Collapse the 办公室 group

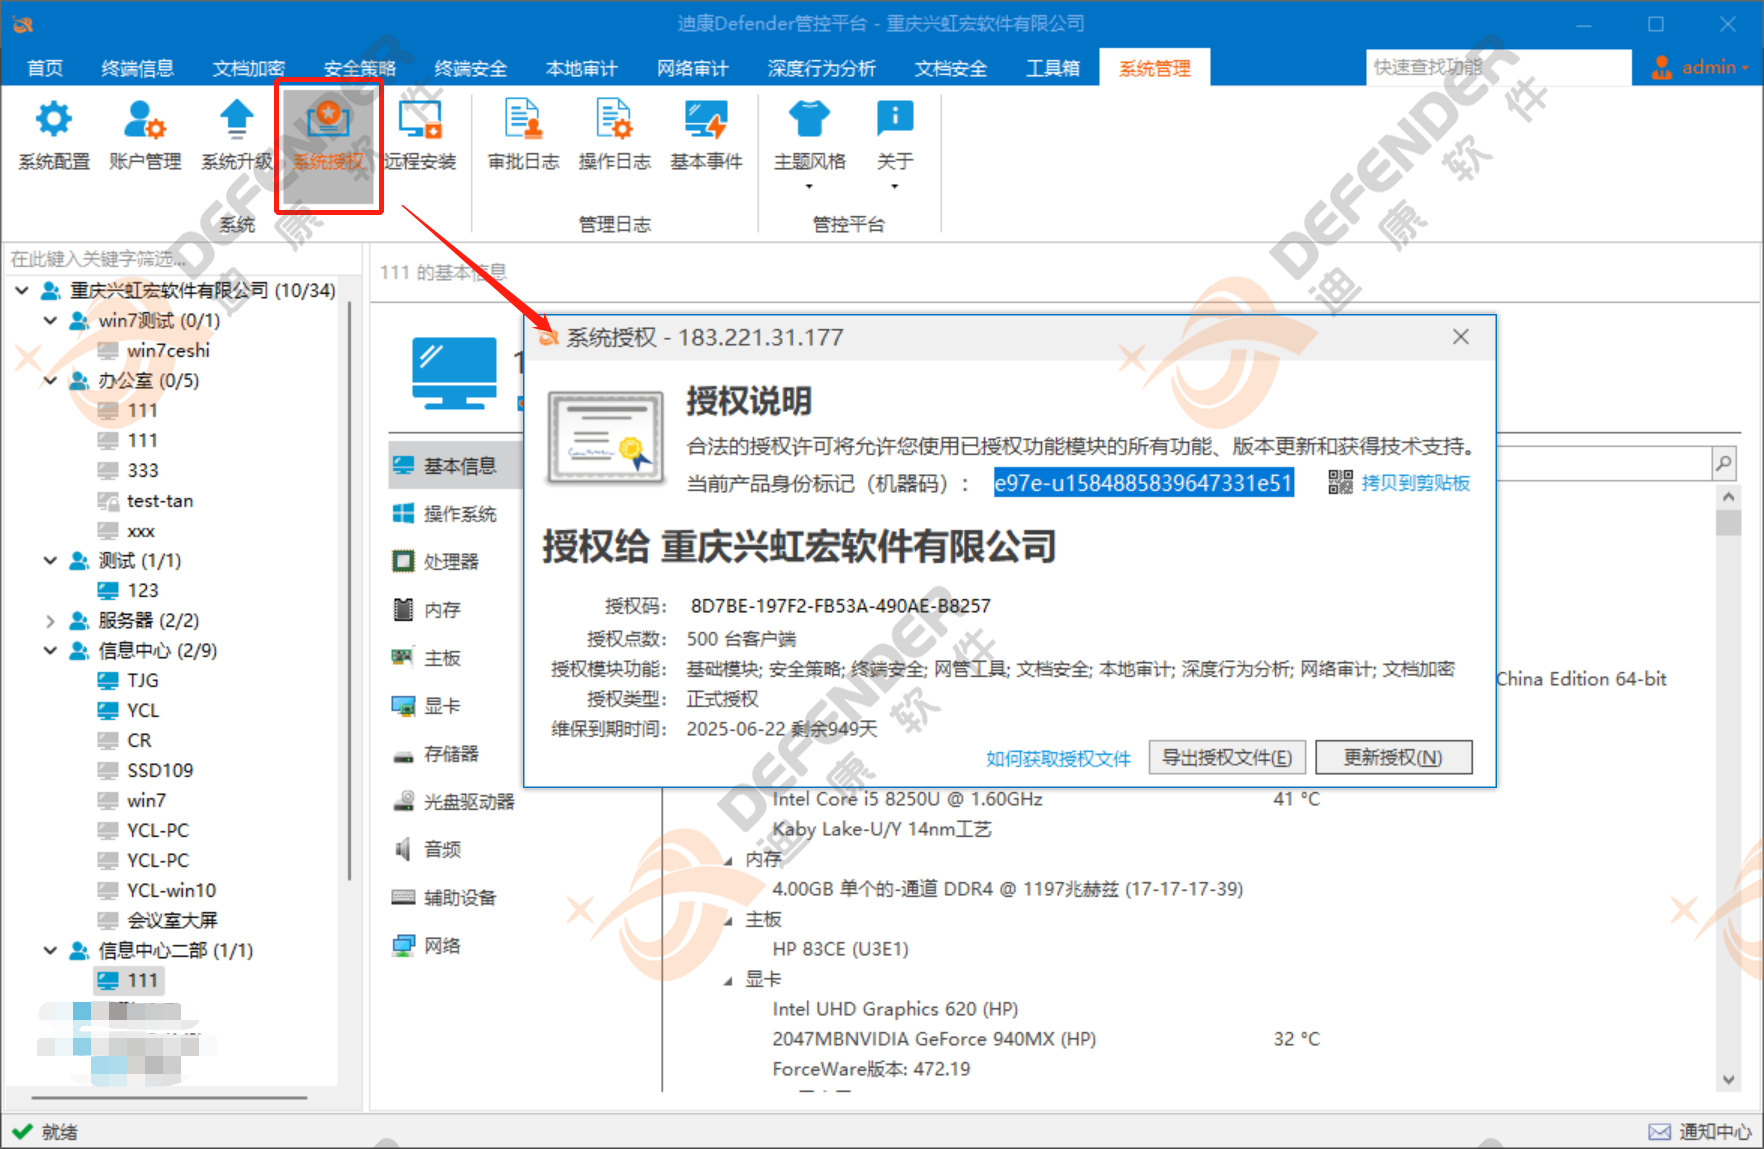point(50,380)
